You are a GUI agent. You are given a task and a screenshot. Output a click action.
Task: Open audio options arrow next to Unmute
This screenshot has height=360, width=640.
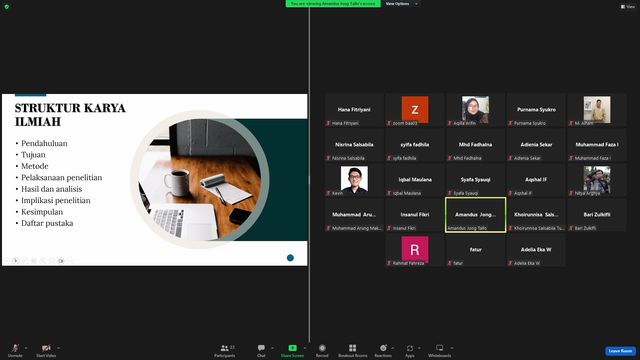pyautogui.click(x=26, y=348)
